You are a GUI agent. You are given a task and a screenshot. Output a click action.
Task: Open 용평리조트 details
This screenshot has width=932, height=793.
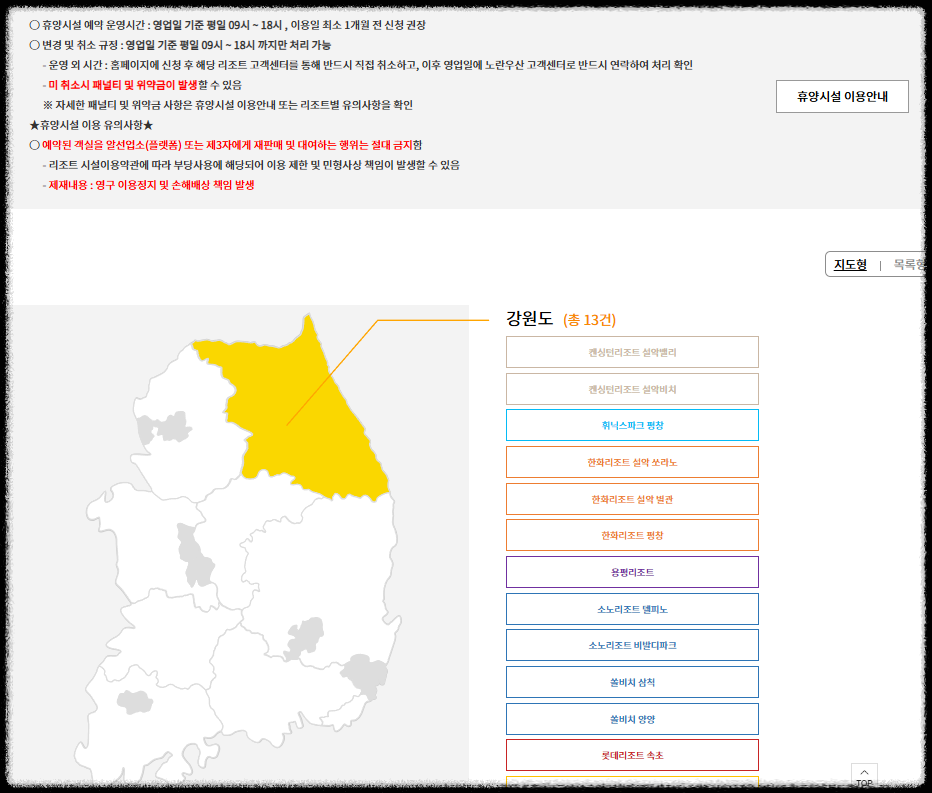pos(632,571)
